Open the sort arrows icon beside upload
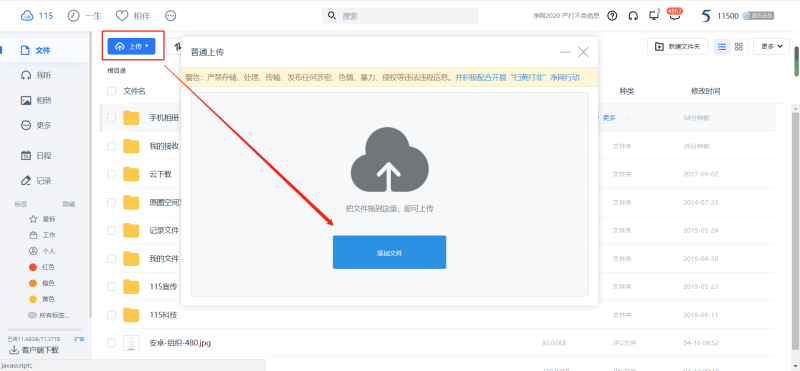 [x=177, y=46]
